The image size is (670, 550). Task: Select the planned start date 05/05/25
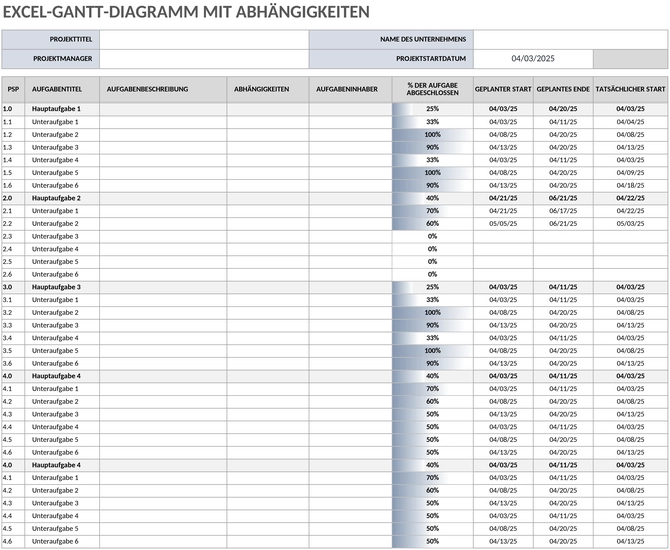point(503,224)
